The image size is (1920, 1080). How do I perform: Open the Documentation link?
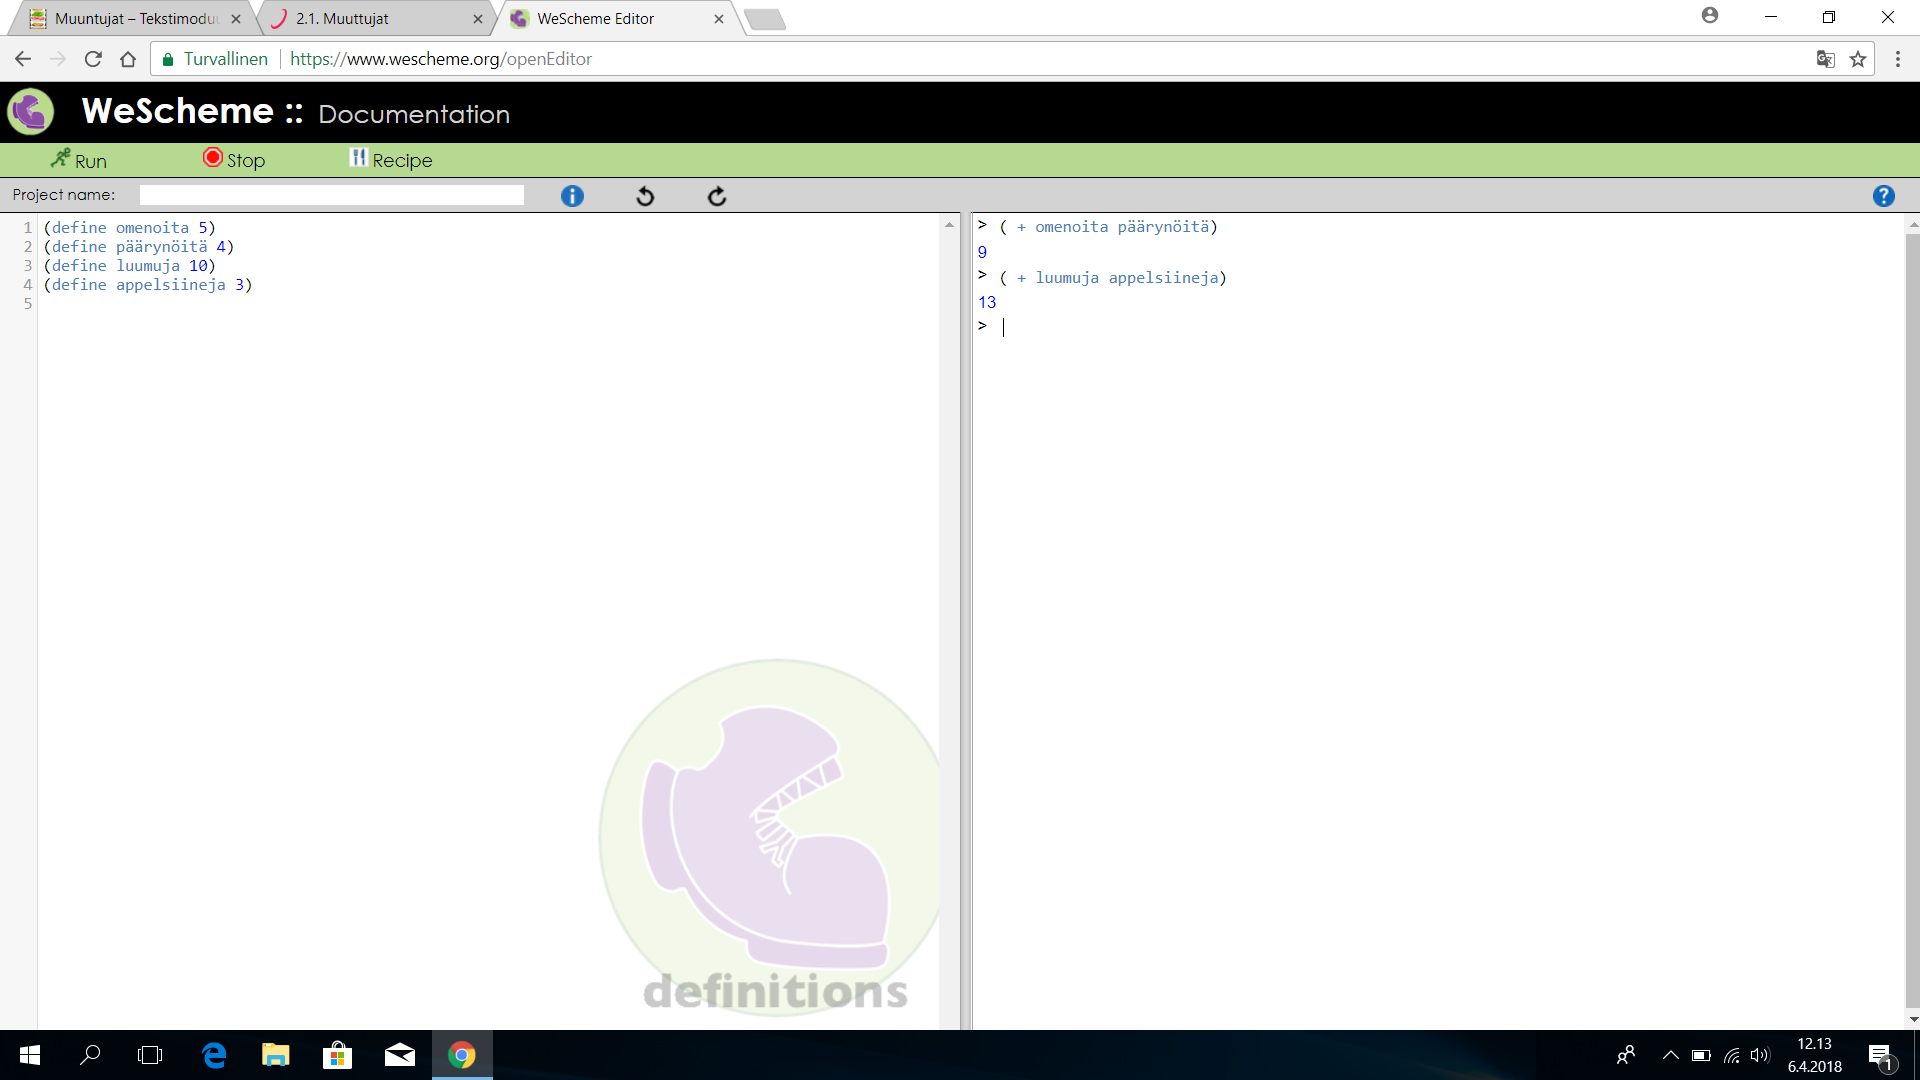[414, 114]
